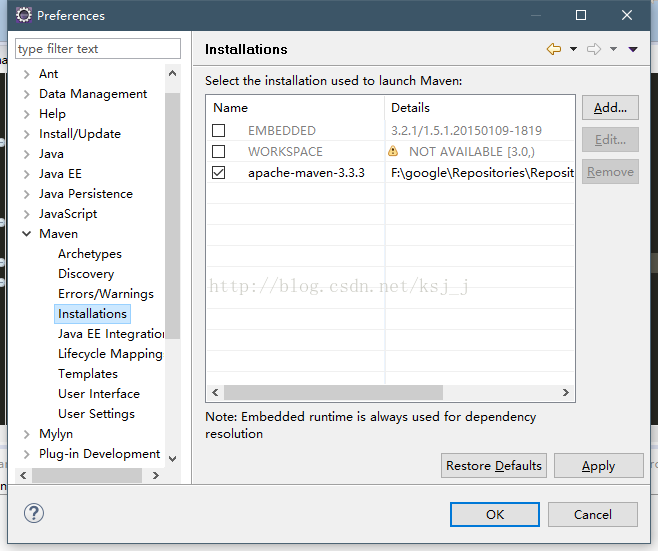Image resolution: width=658 pixels, height=551 pixels.
Task: Click Restore Defaults button
Action: (494, 466)
